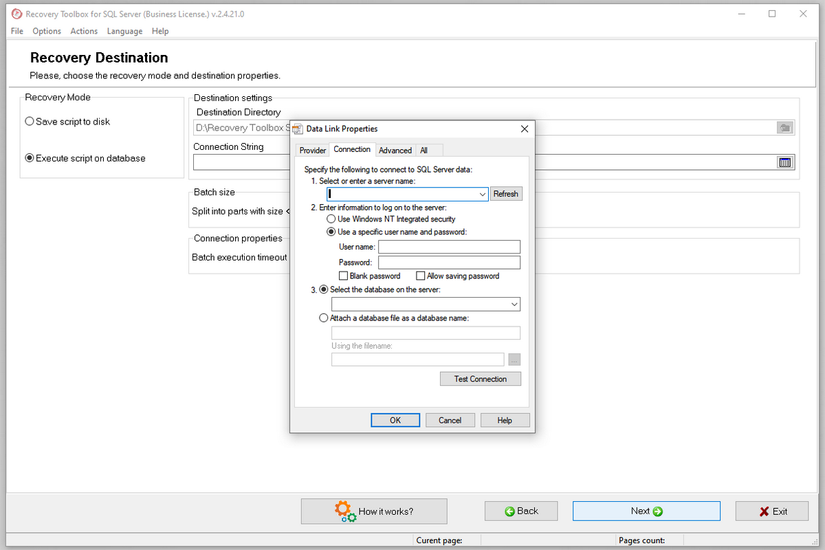
Task: Open the Actions menu
Action: [x=84, y=31]
